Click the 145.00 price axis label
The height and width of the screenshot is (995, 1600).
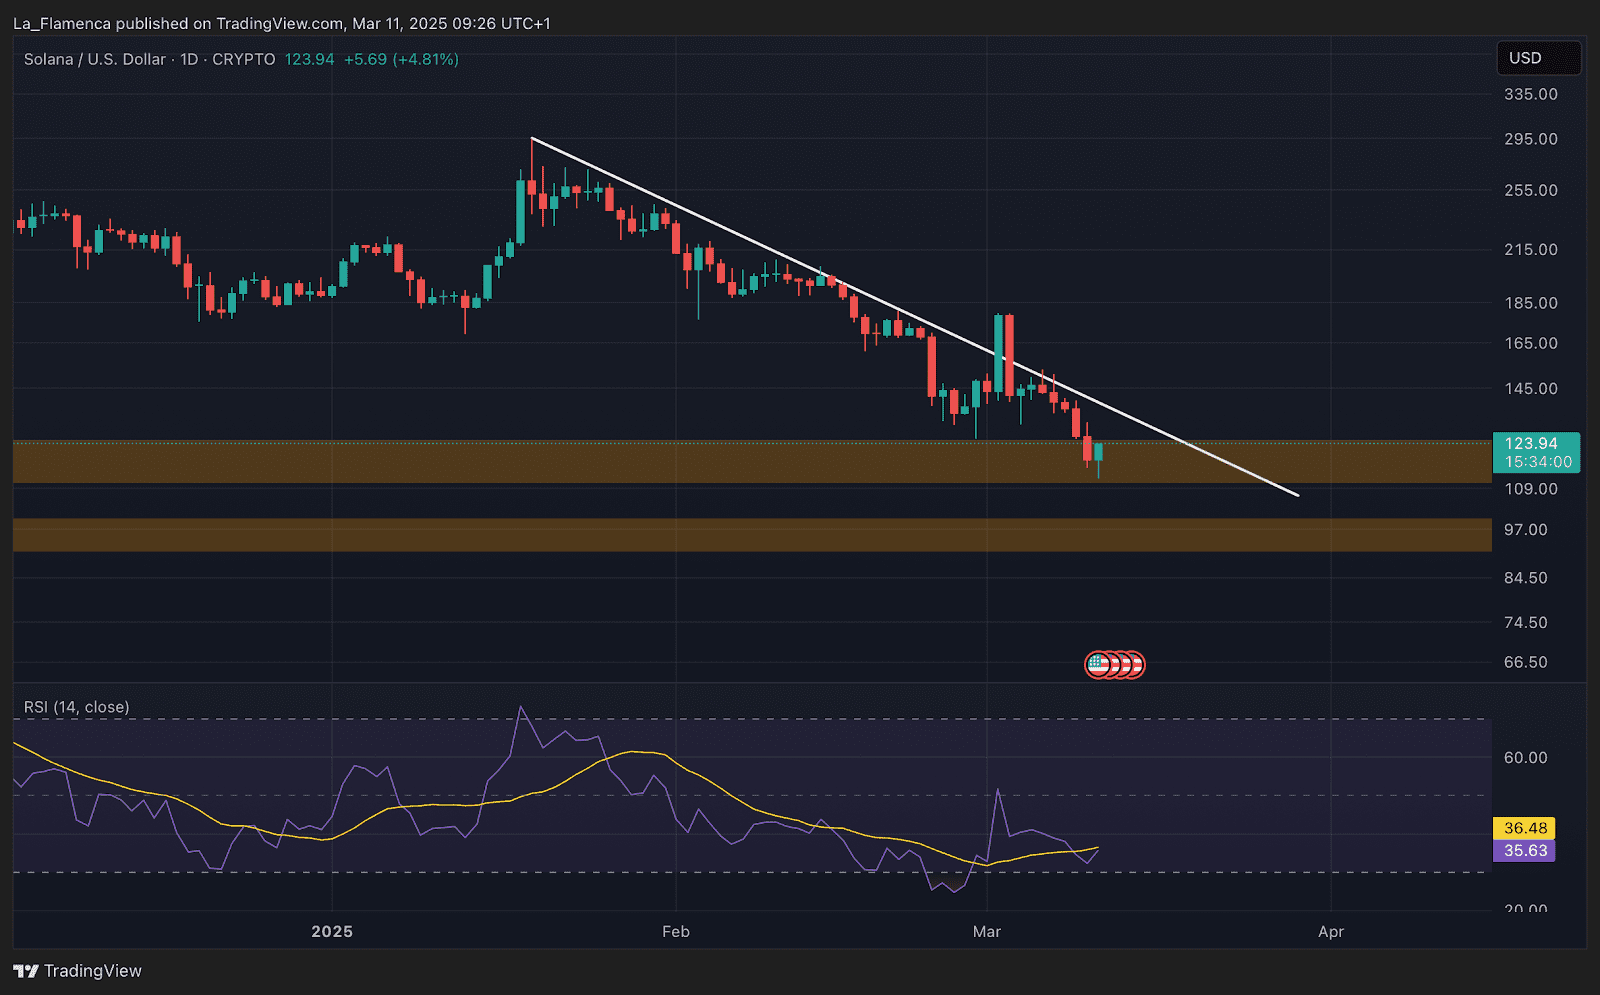click(1531, 389)
